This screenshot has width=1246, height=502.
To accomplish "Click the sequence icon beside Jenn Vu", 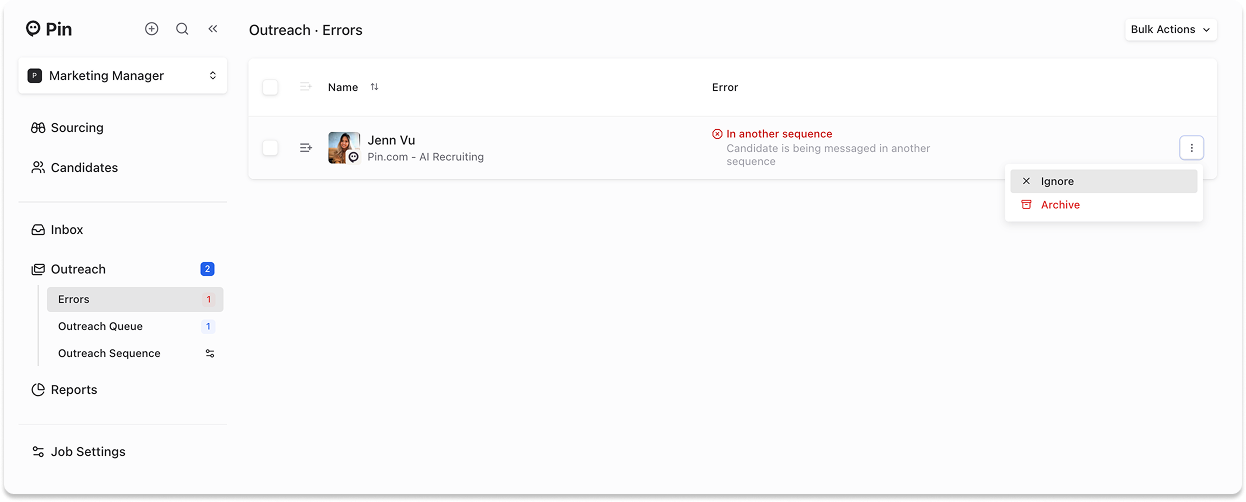I will pyautogui.click(x=306, y=148).
